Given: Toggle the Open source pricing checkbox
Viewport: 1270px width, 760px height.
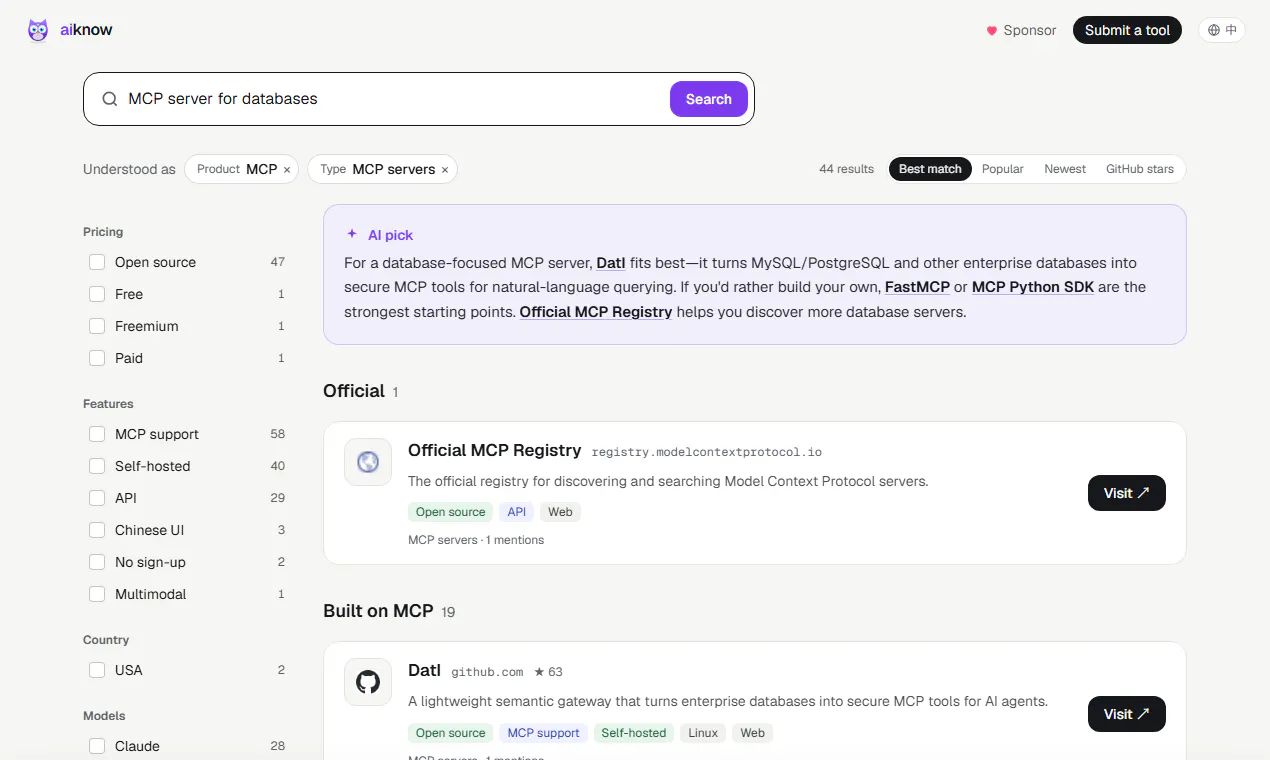Looking at the screenshot, I should tap(97, 262).
